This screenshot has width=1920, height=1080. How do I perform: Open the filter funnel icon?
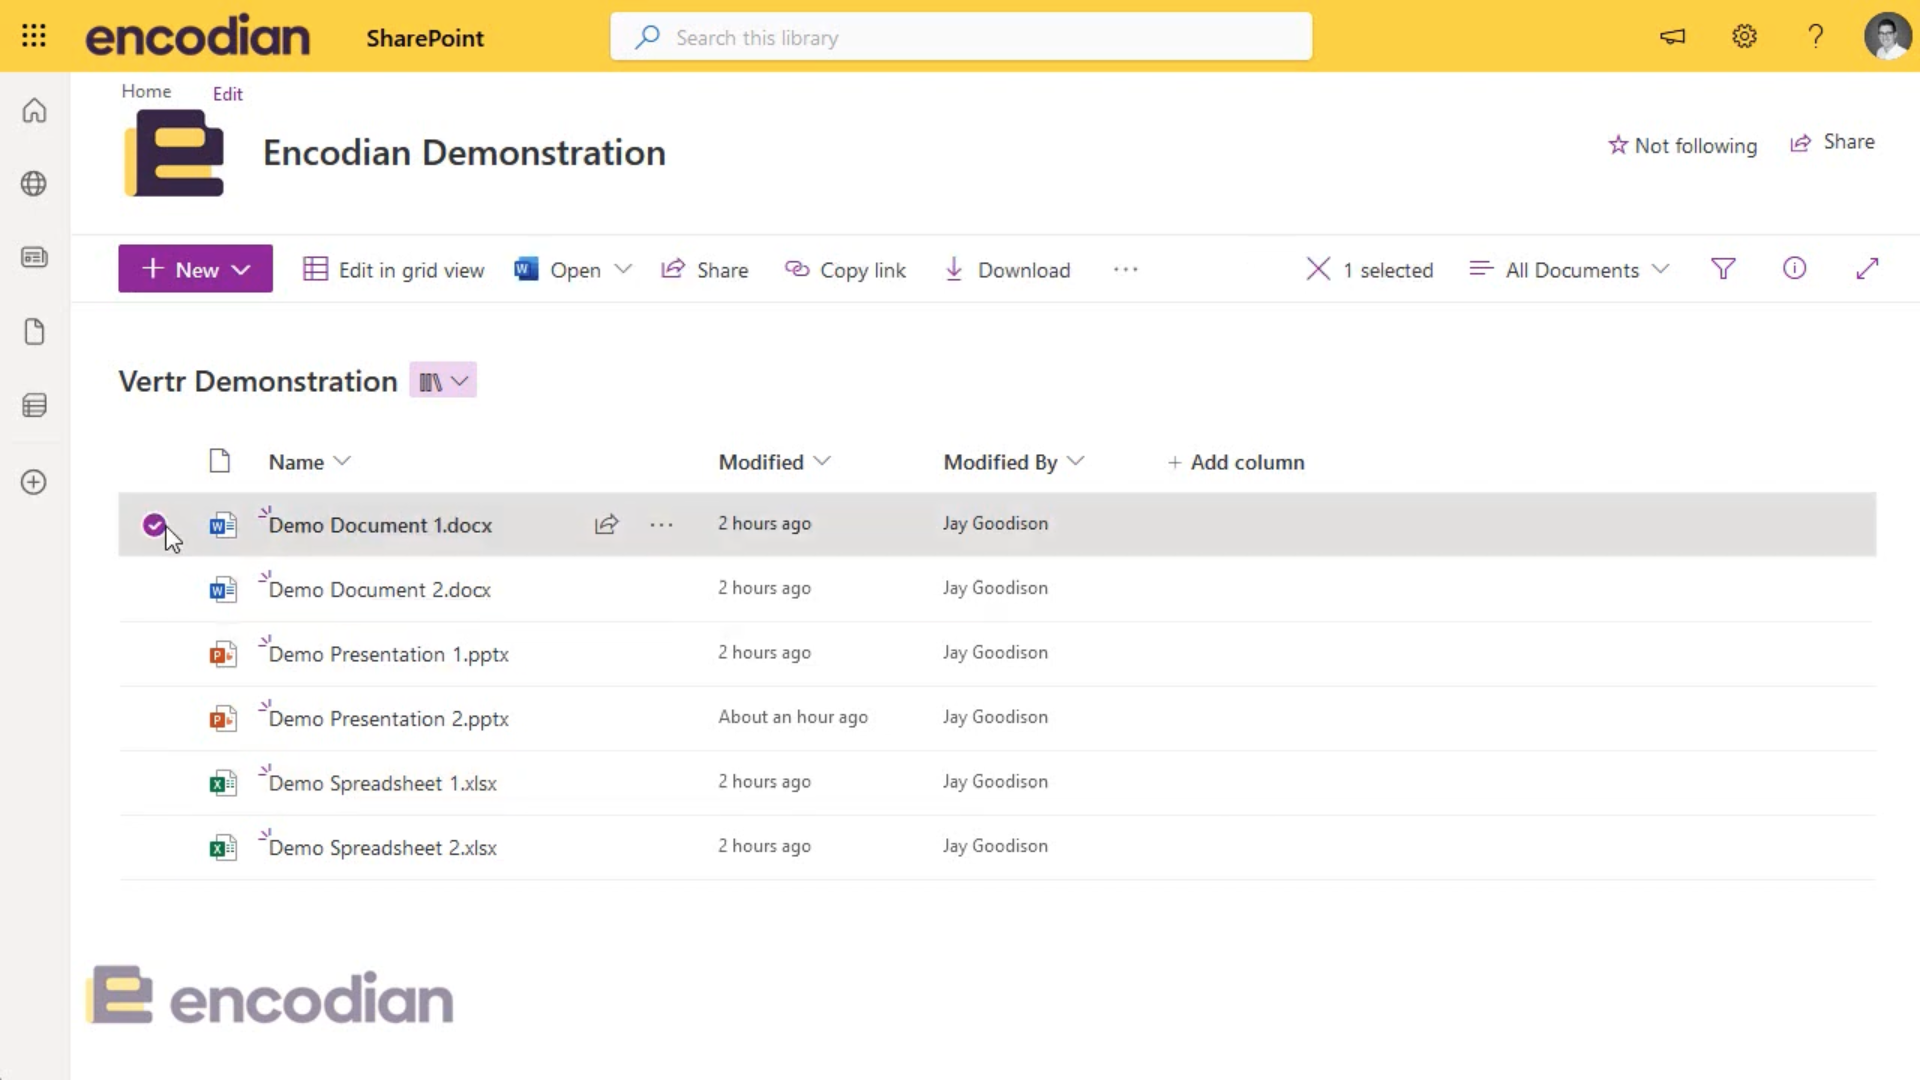[x=1723, y=269]
